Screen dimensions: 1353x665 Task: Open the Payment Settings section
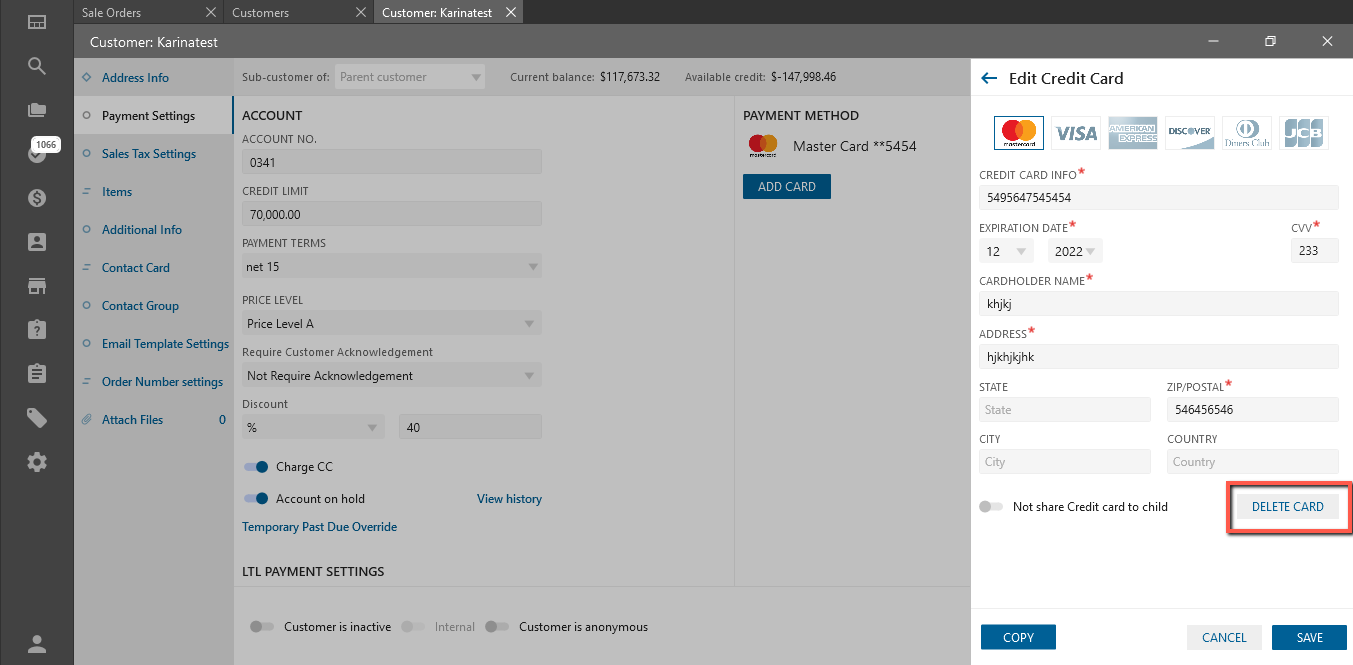[148, 116]
